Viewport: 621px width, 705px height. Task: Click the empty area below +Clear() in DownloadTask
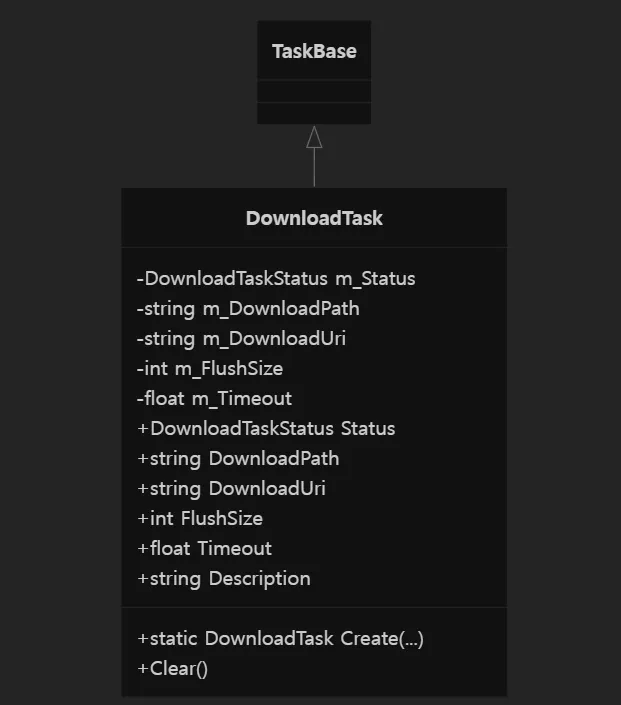pos(314,688)
